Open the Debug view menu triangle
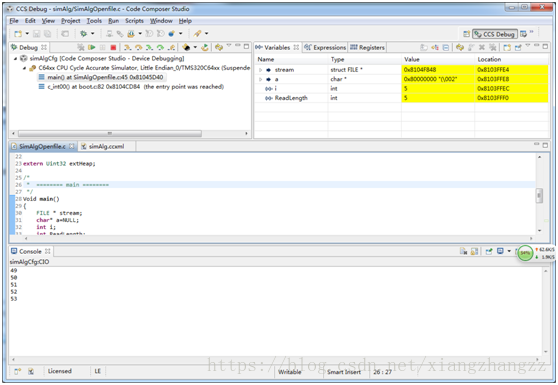Viewport: 558px width, 385px height. tap(229, 46)
